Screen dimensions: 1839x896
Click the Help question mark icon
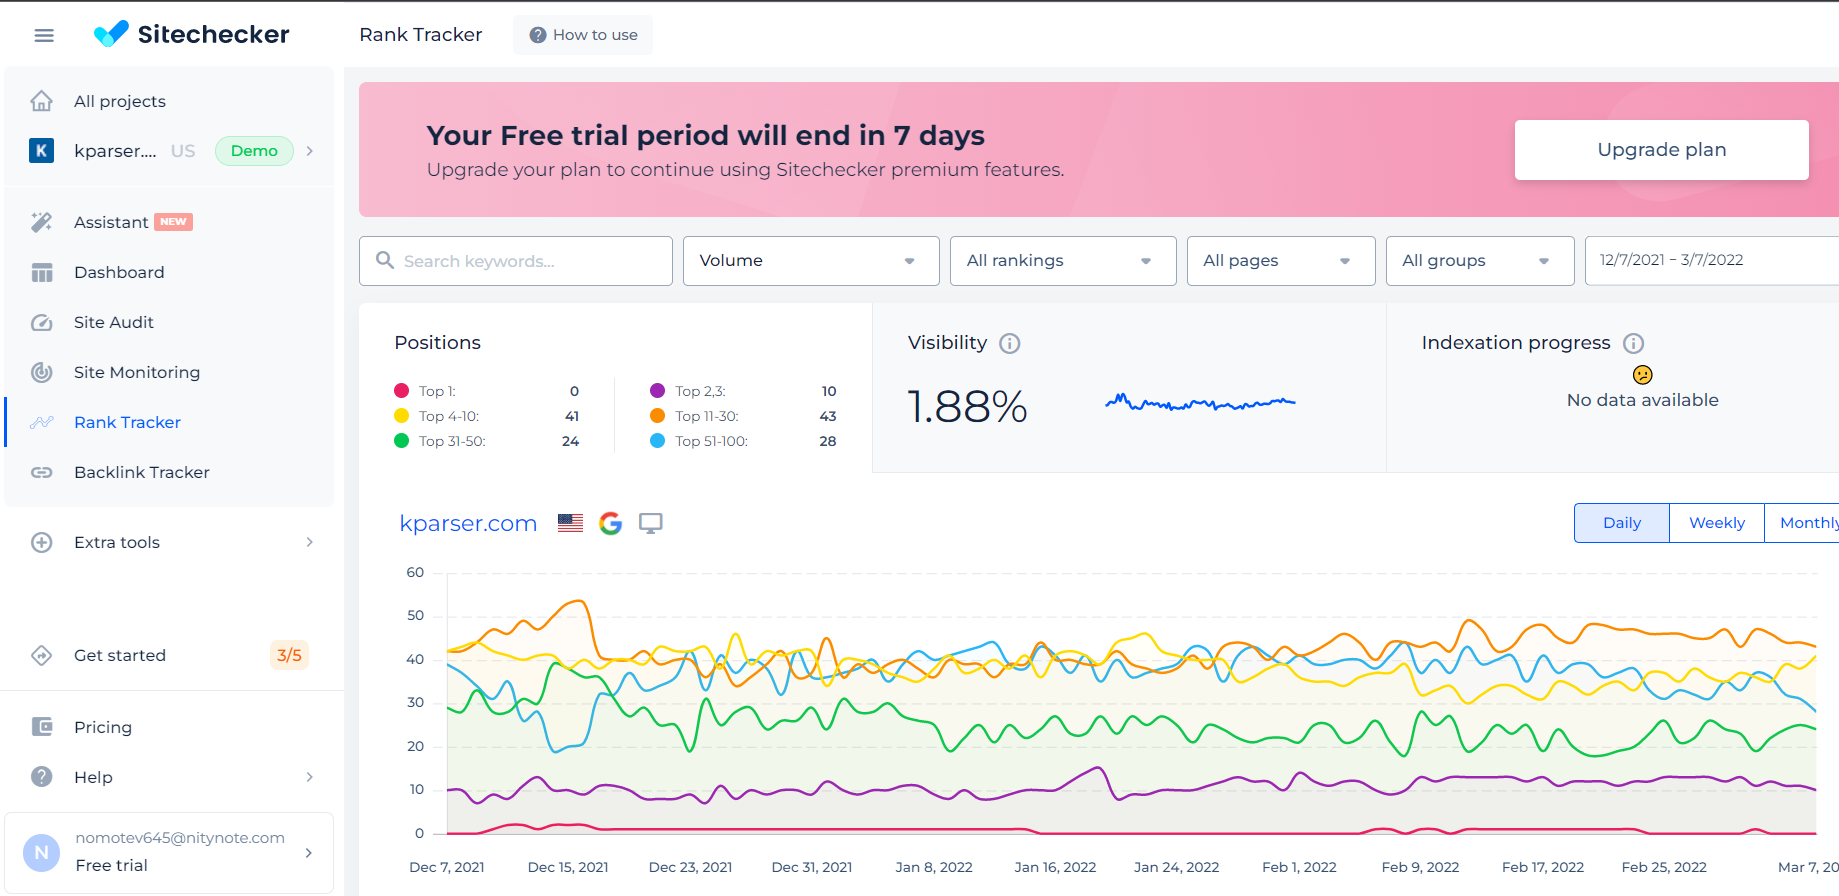pos(42,777)
